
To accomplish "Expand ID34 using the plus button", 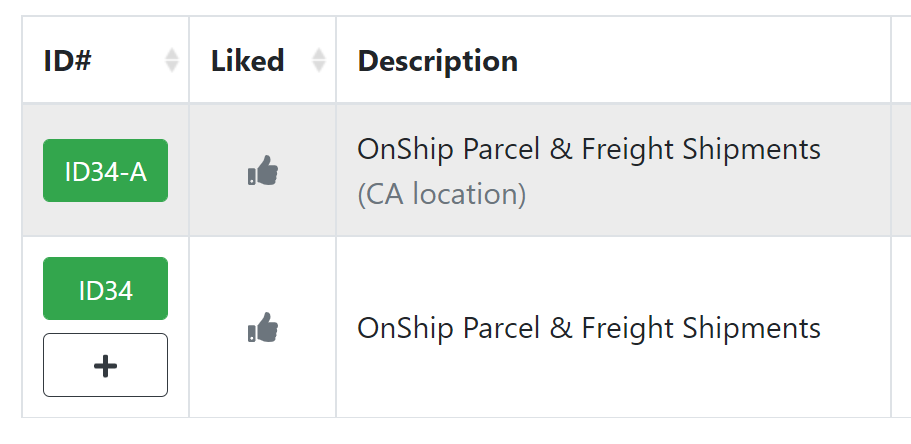I will [x=105, y=365].
